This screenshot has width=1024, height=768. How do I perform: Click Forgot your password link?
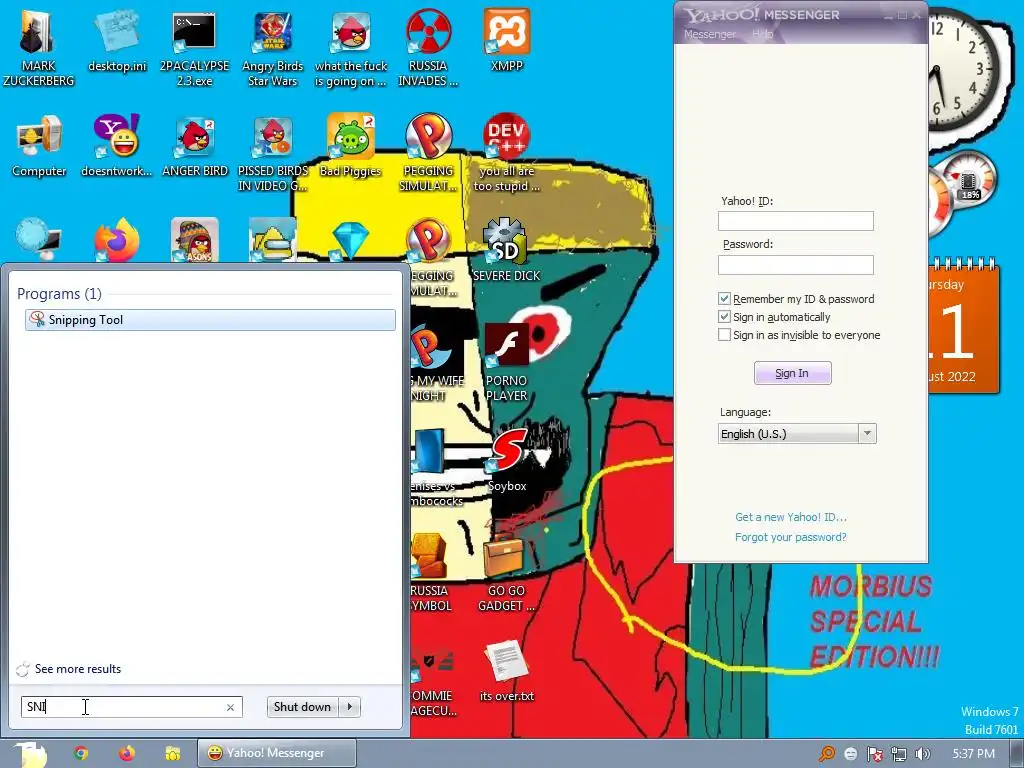tap(791, 537)
